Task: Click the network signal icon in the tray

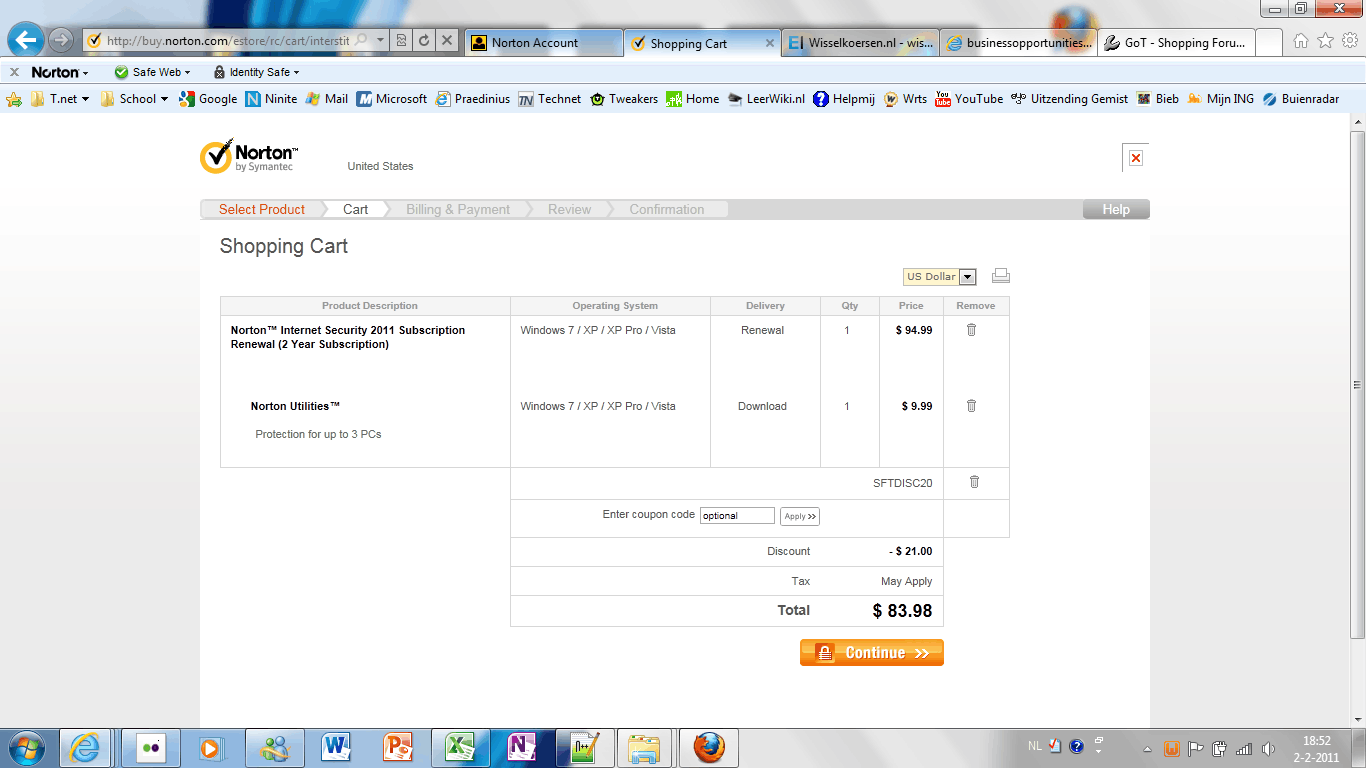Action: [1244, 748]
